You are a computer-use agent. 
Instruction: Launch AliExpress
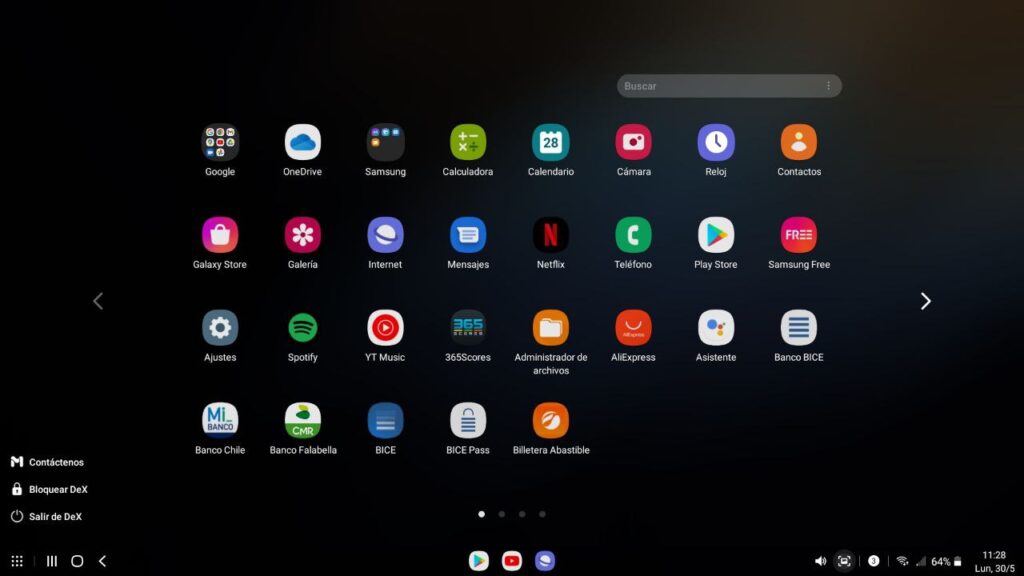point(632,329)
